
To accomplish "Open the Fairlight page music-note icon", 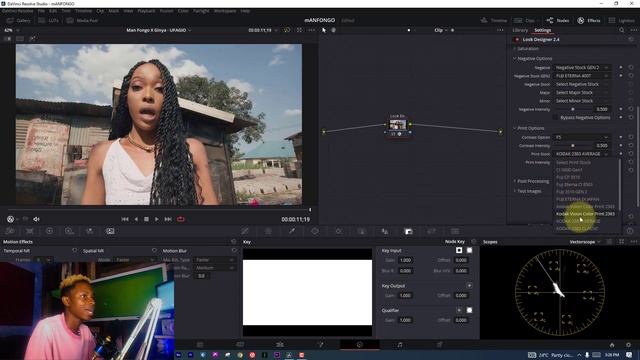I will click(400, 345).
